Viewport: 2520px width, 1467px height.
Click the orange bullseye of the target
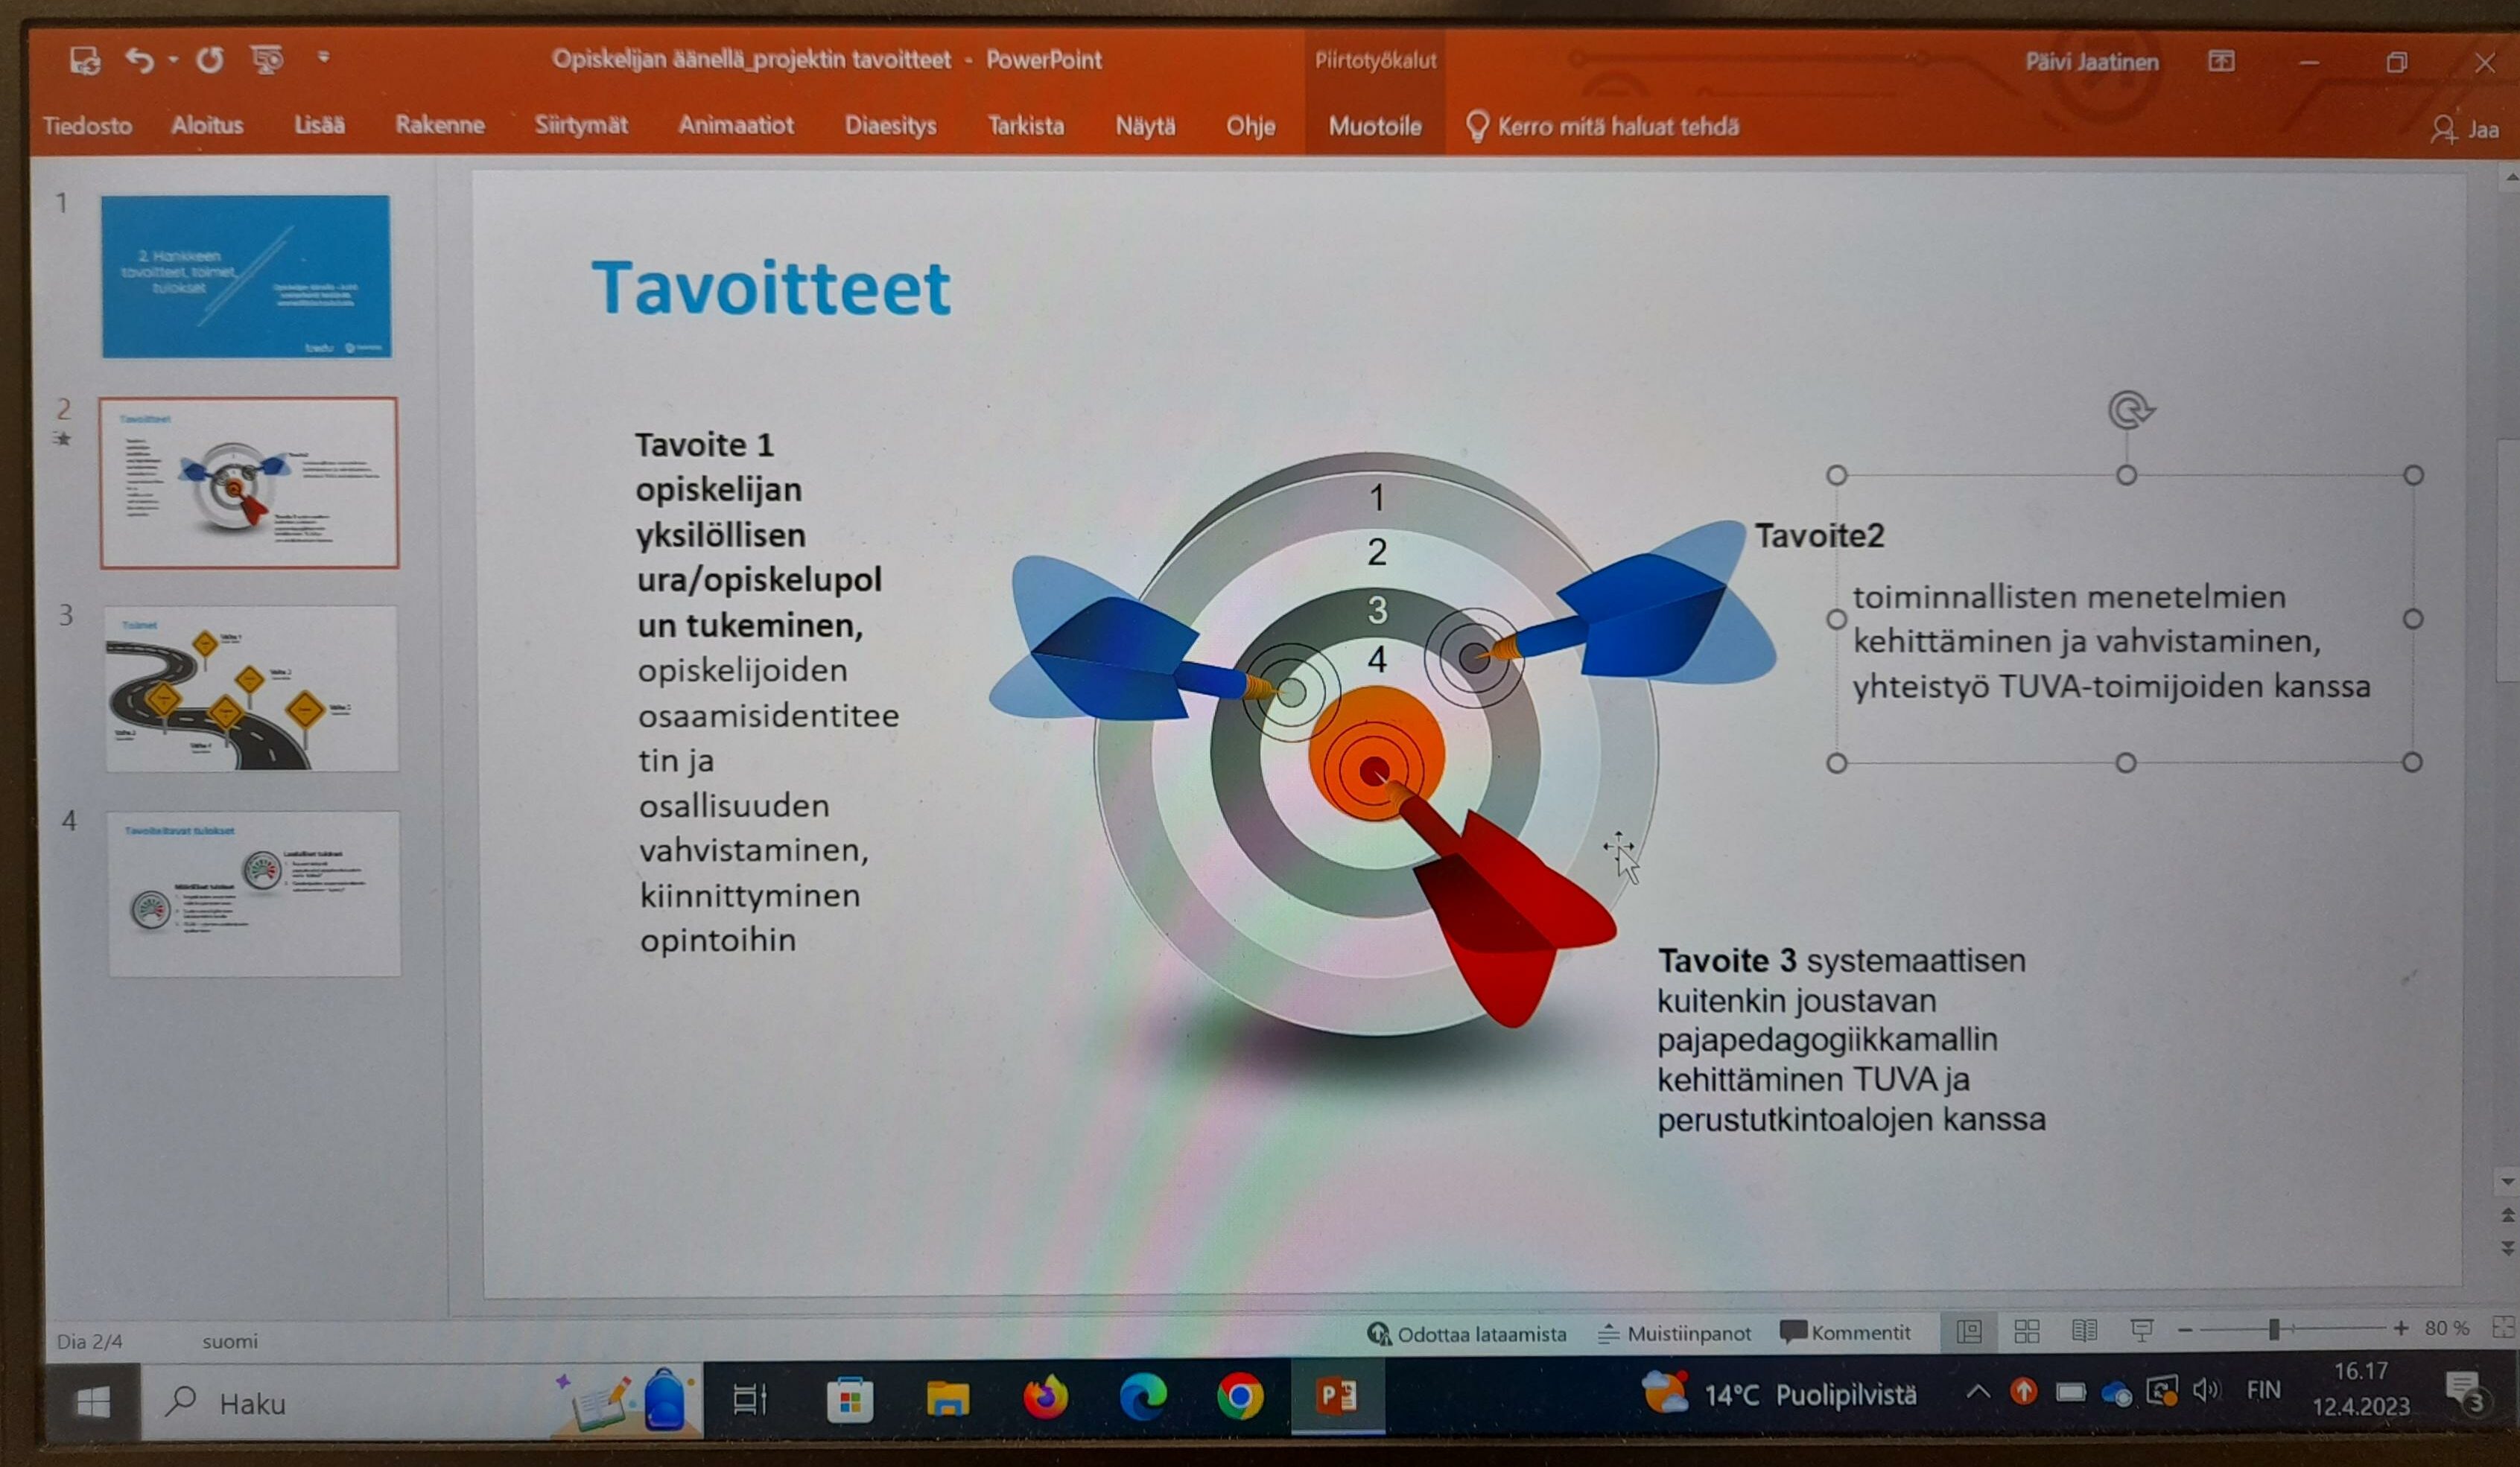coord(1376,753)
